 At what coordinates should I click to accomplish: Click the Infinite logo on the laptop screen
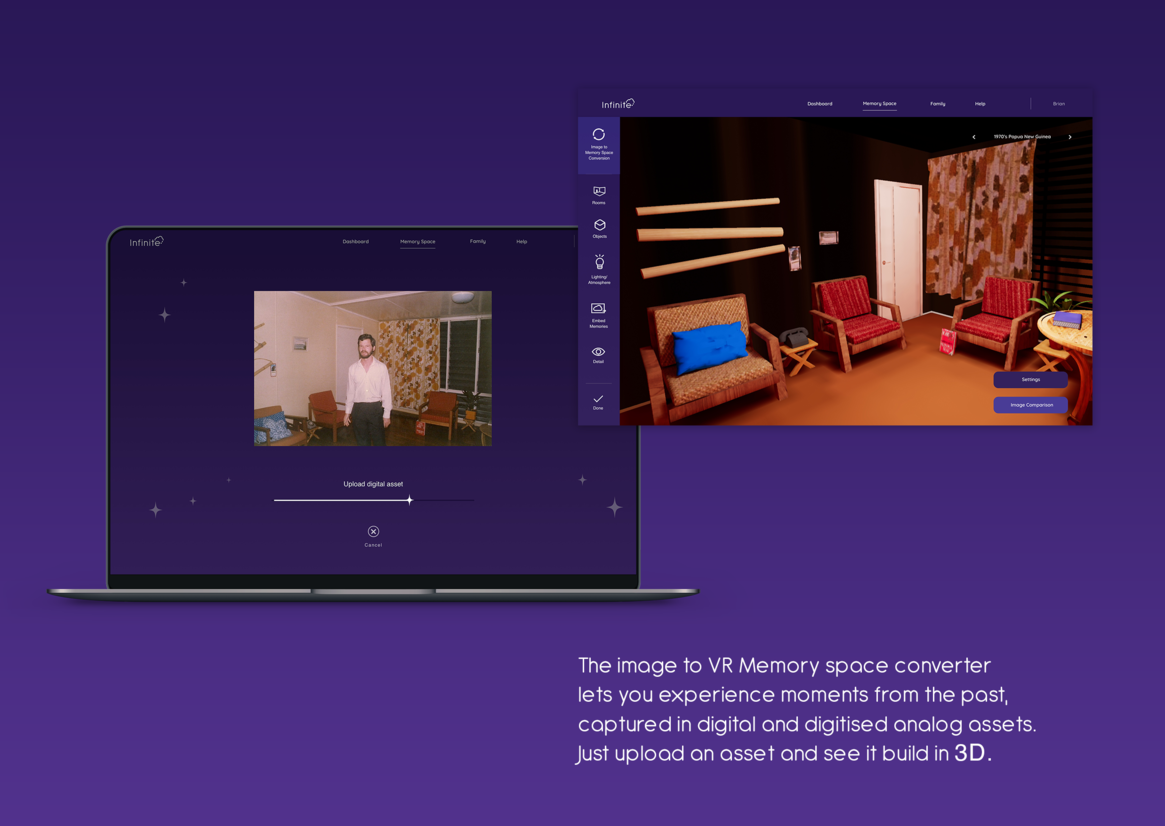click(x=146, y=242)
